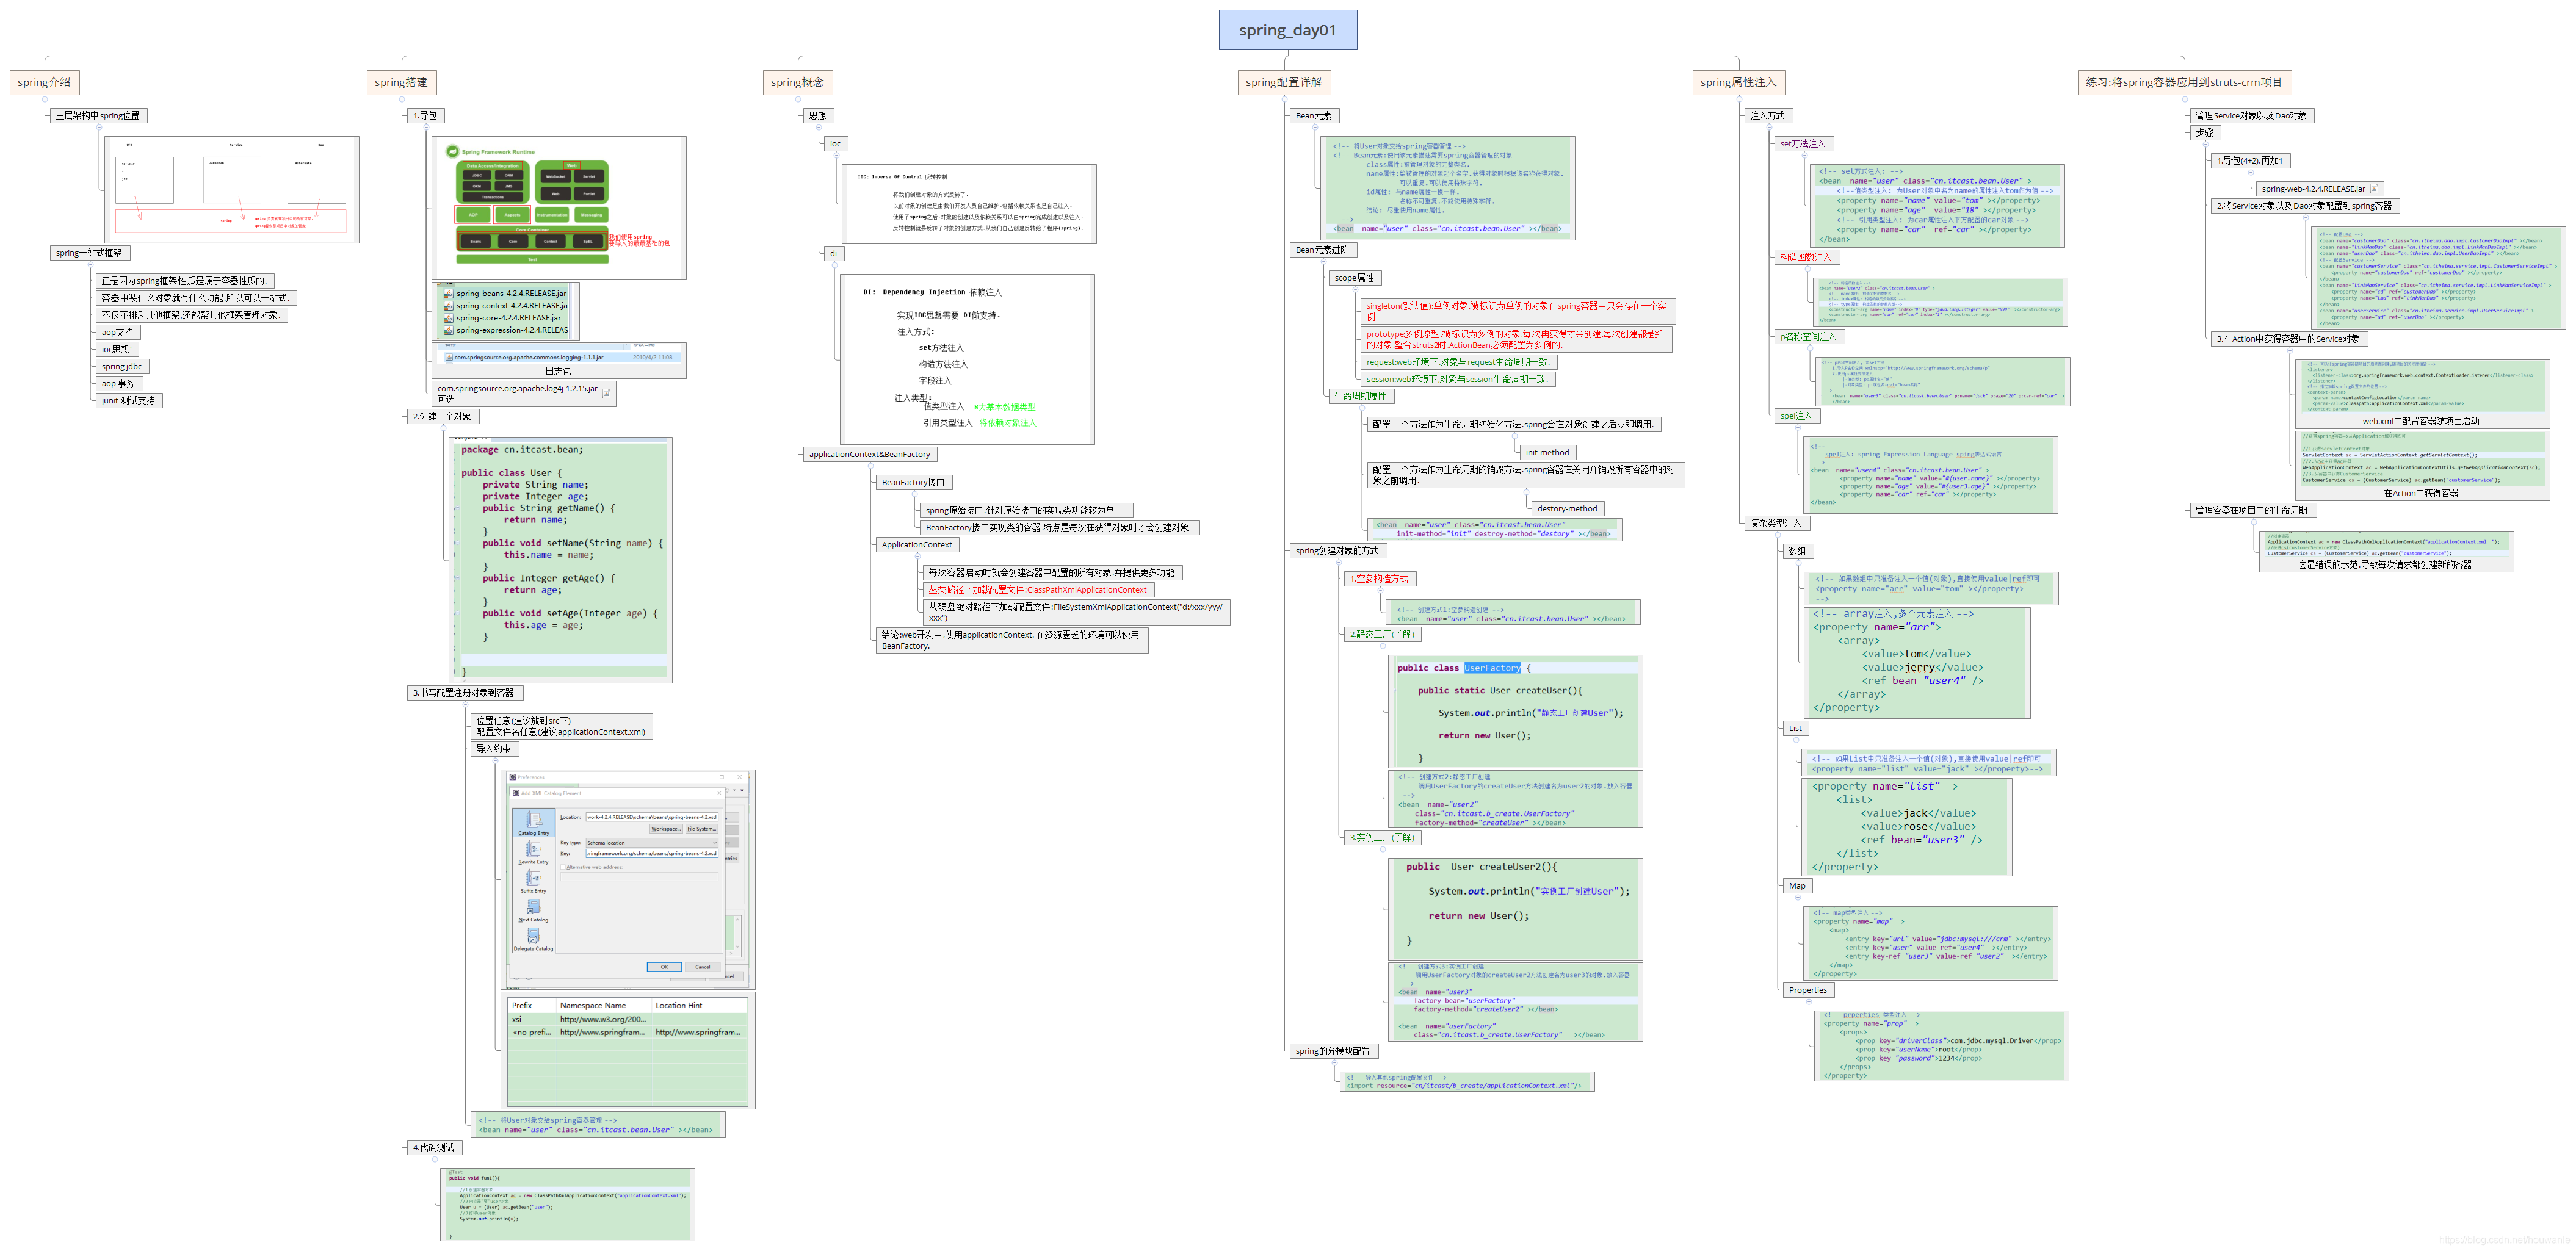Click the aop支持 node
2576x1251 pixels.
tap(117, 332)
